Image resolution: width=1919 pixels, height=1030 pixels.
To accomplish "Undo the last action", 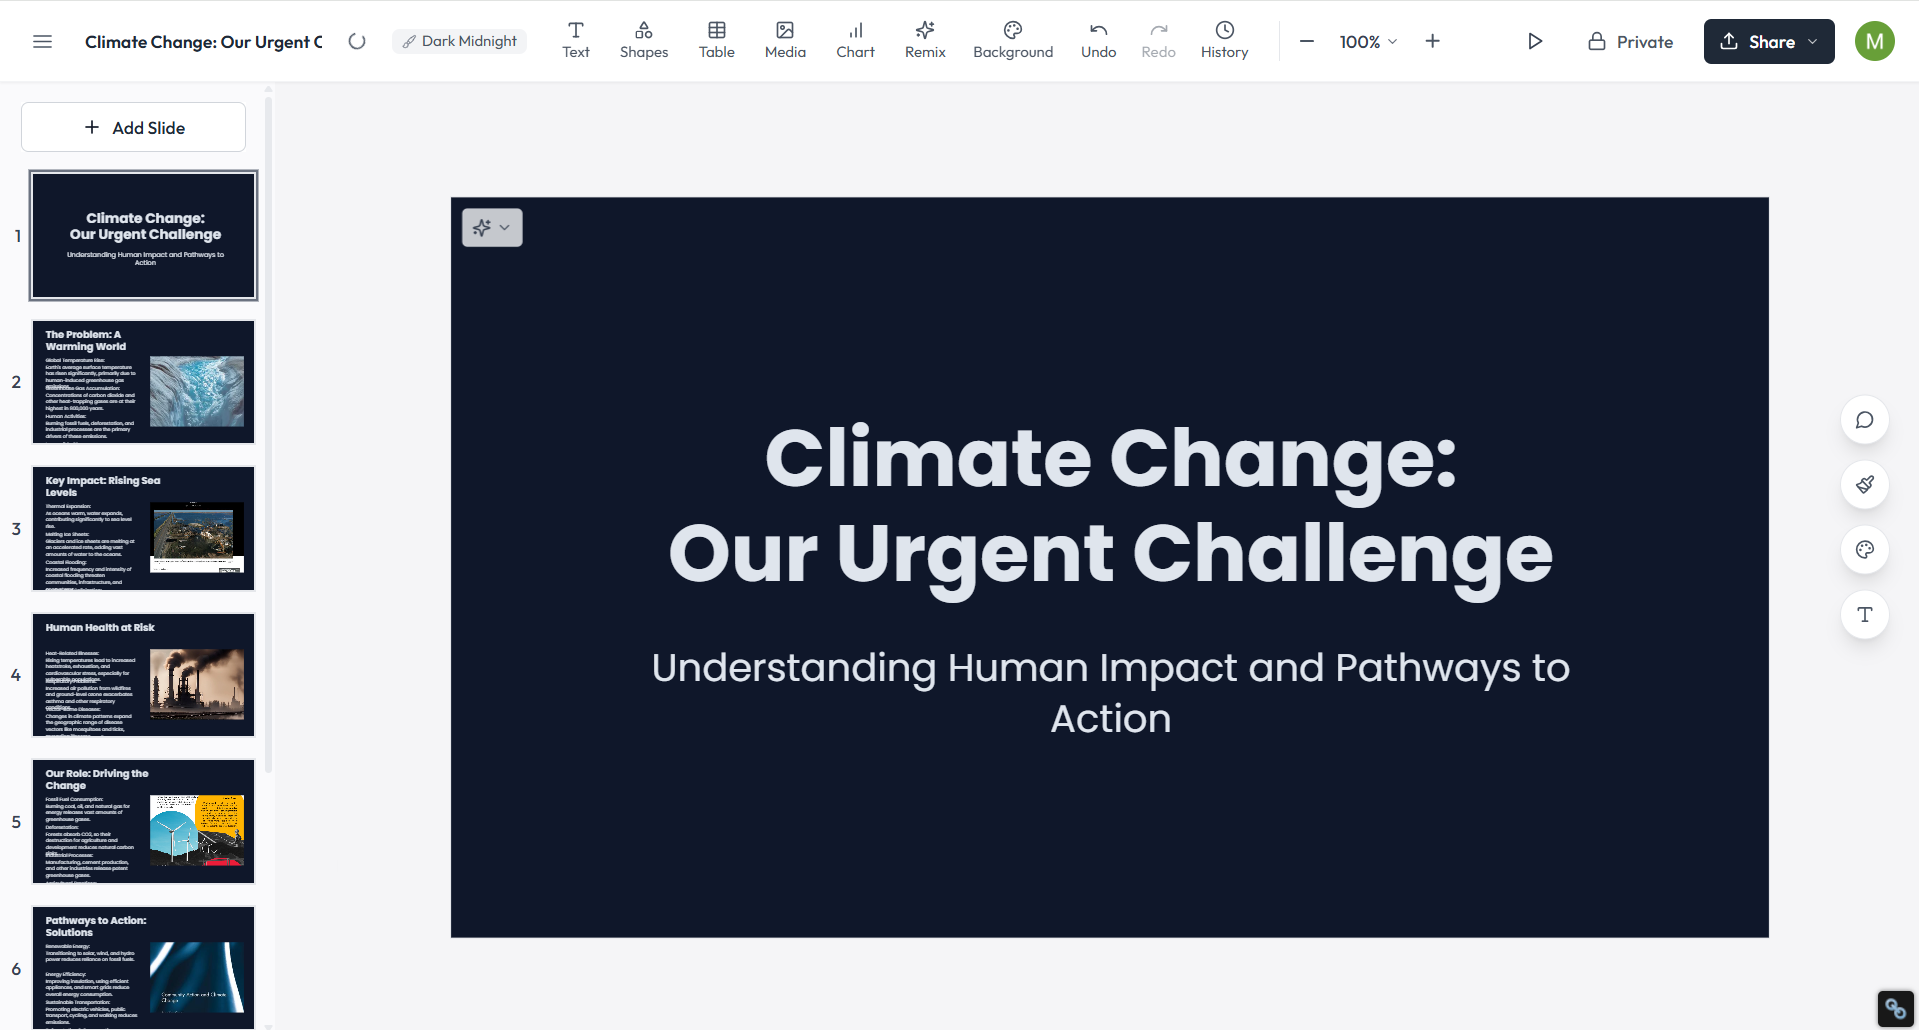I will click(1098, 40).
